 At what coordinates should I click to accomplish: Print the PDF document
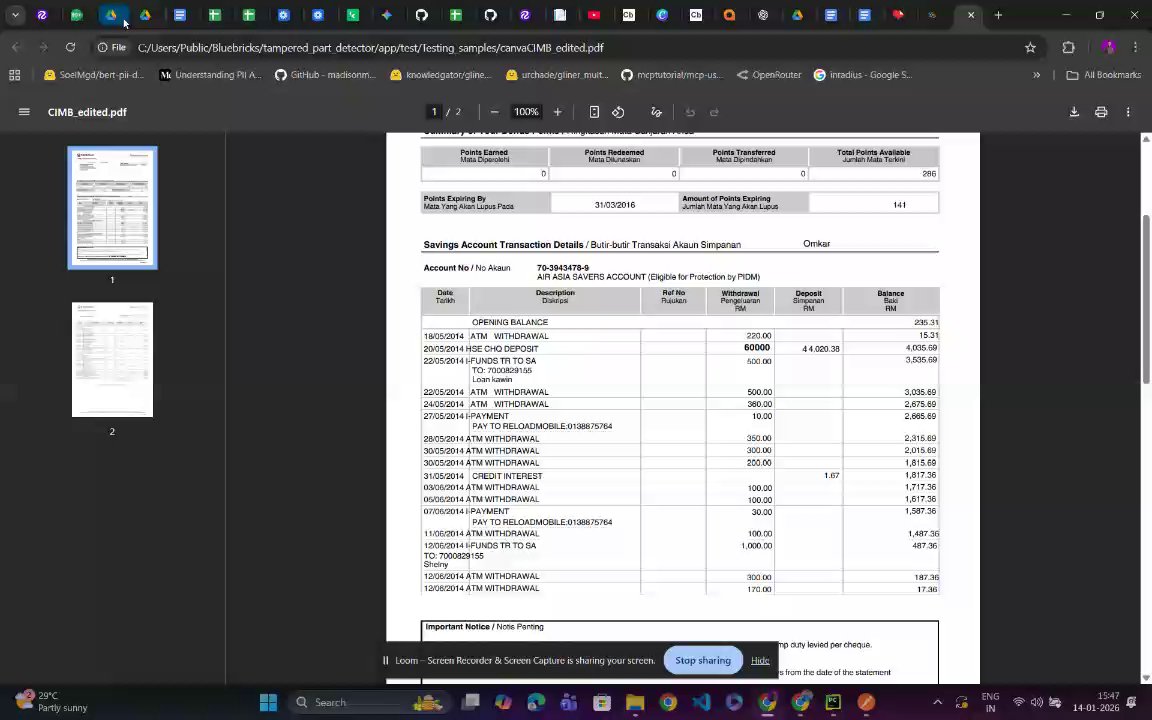(x=1101, y=112)
